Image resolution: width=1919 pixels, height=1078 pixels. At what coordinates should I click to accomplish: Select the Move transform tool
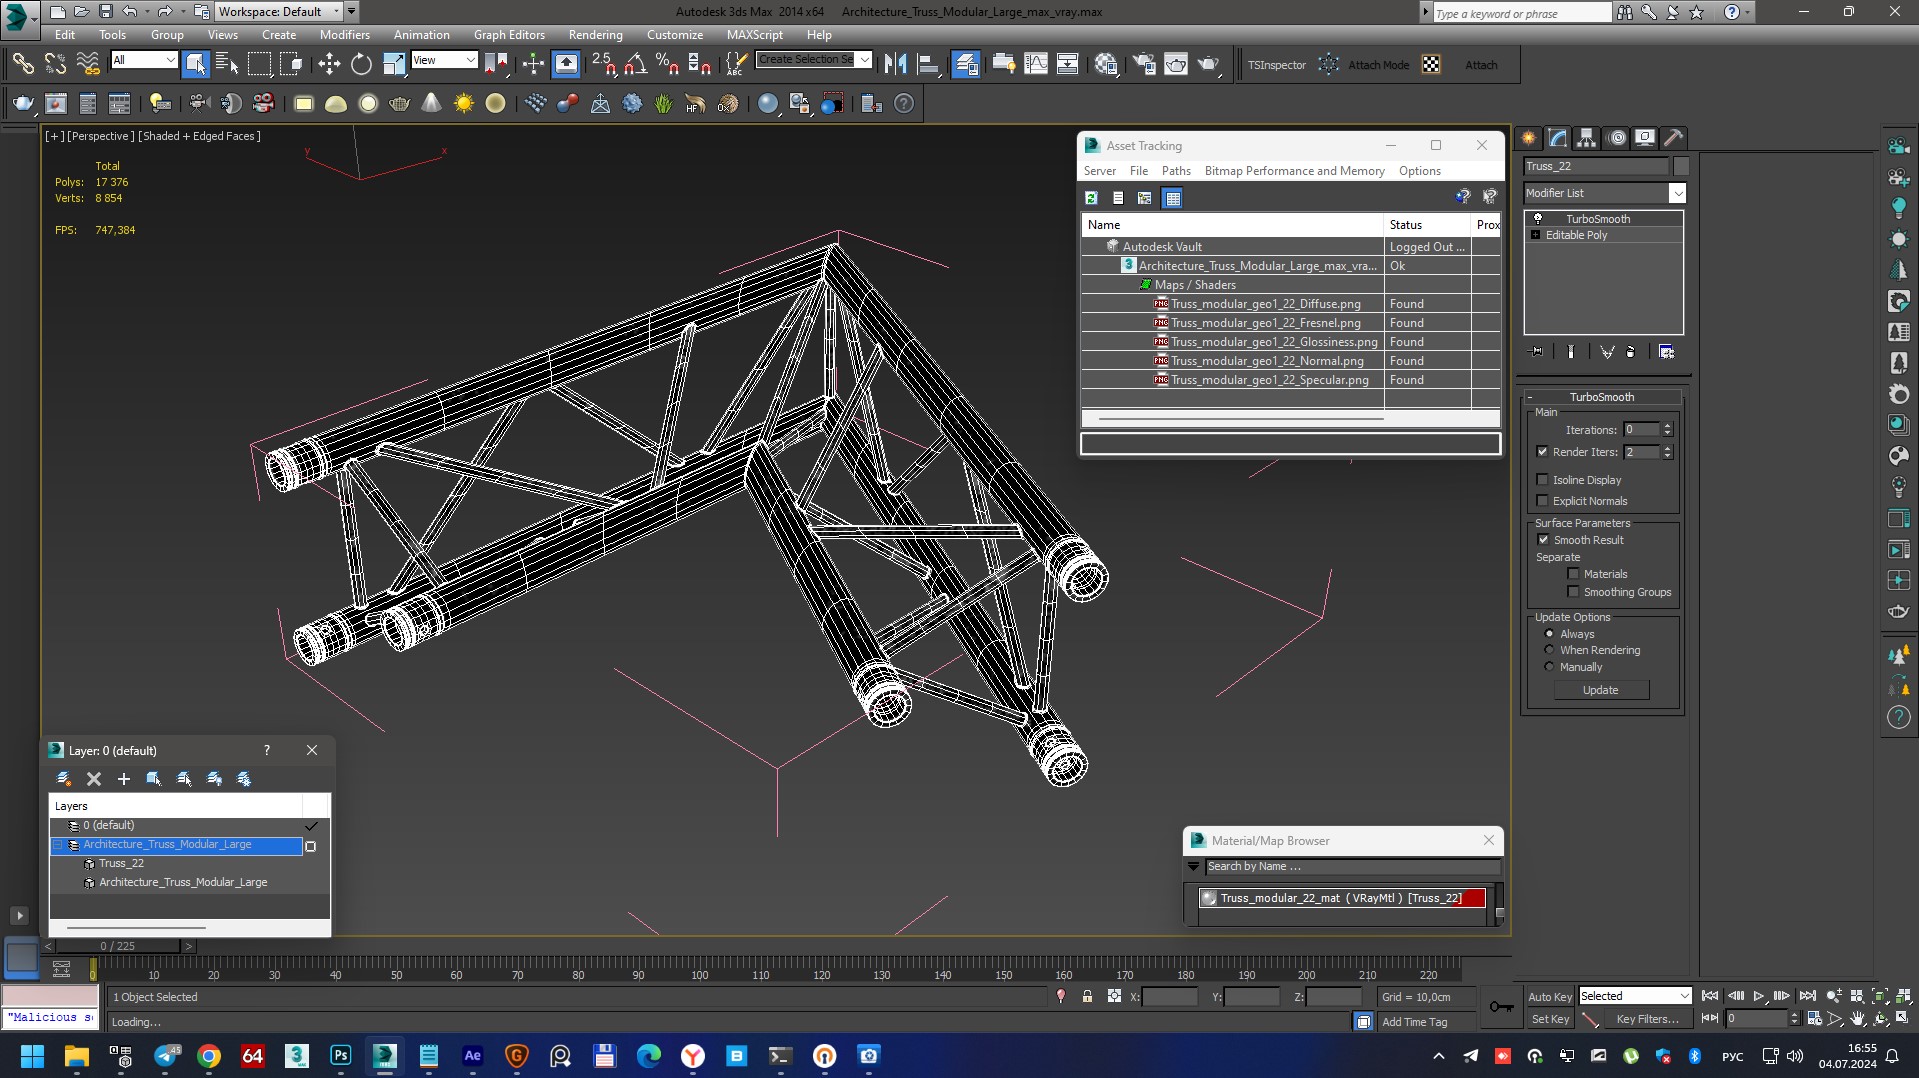(329, 65)
